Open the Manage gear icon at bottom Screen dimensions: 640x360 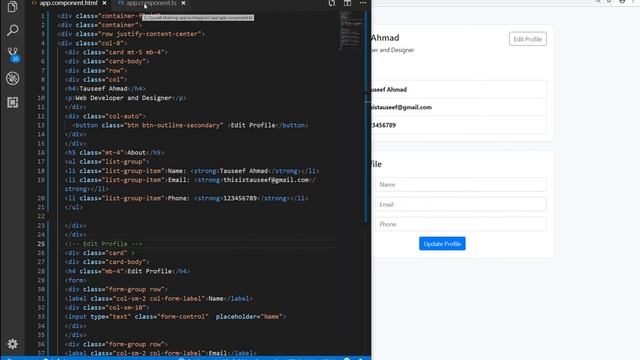click(12, 344)
